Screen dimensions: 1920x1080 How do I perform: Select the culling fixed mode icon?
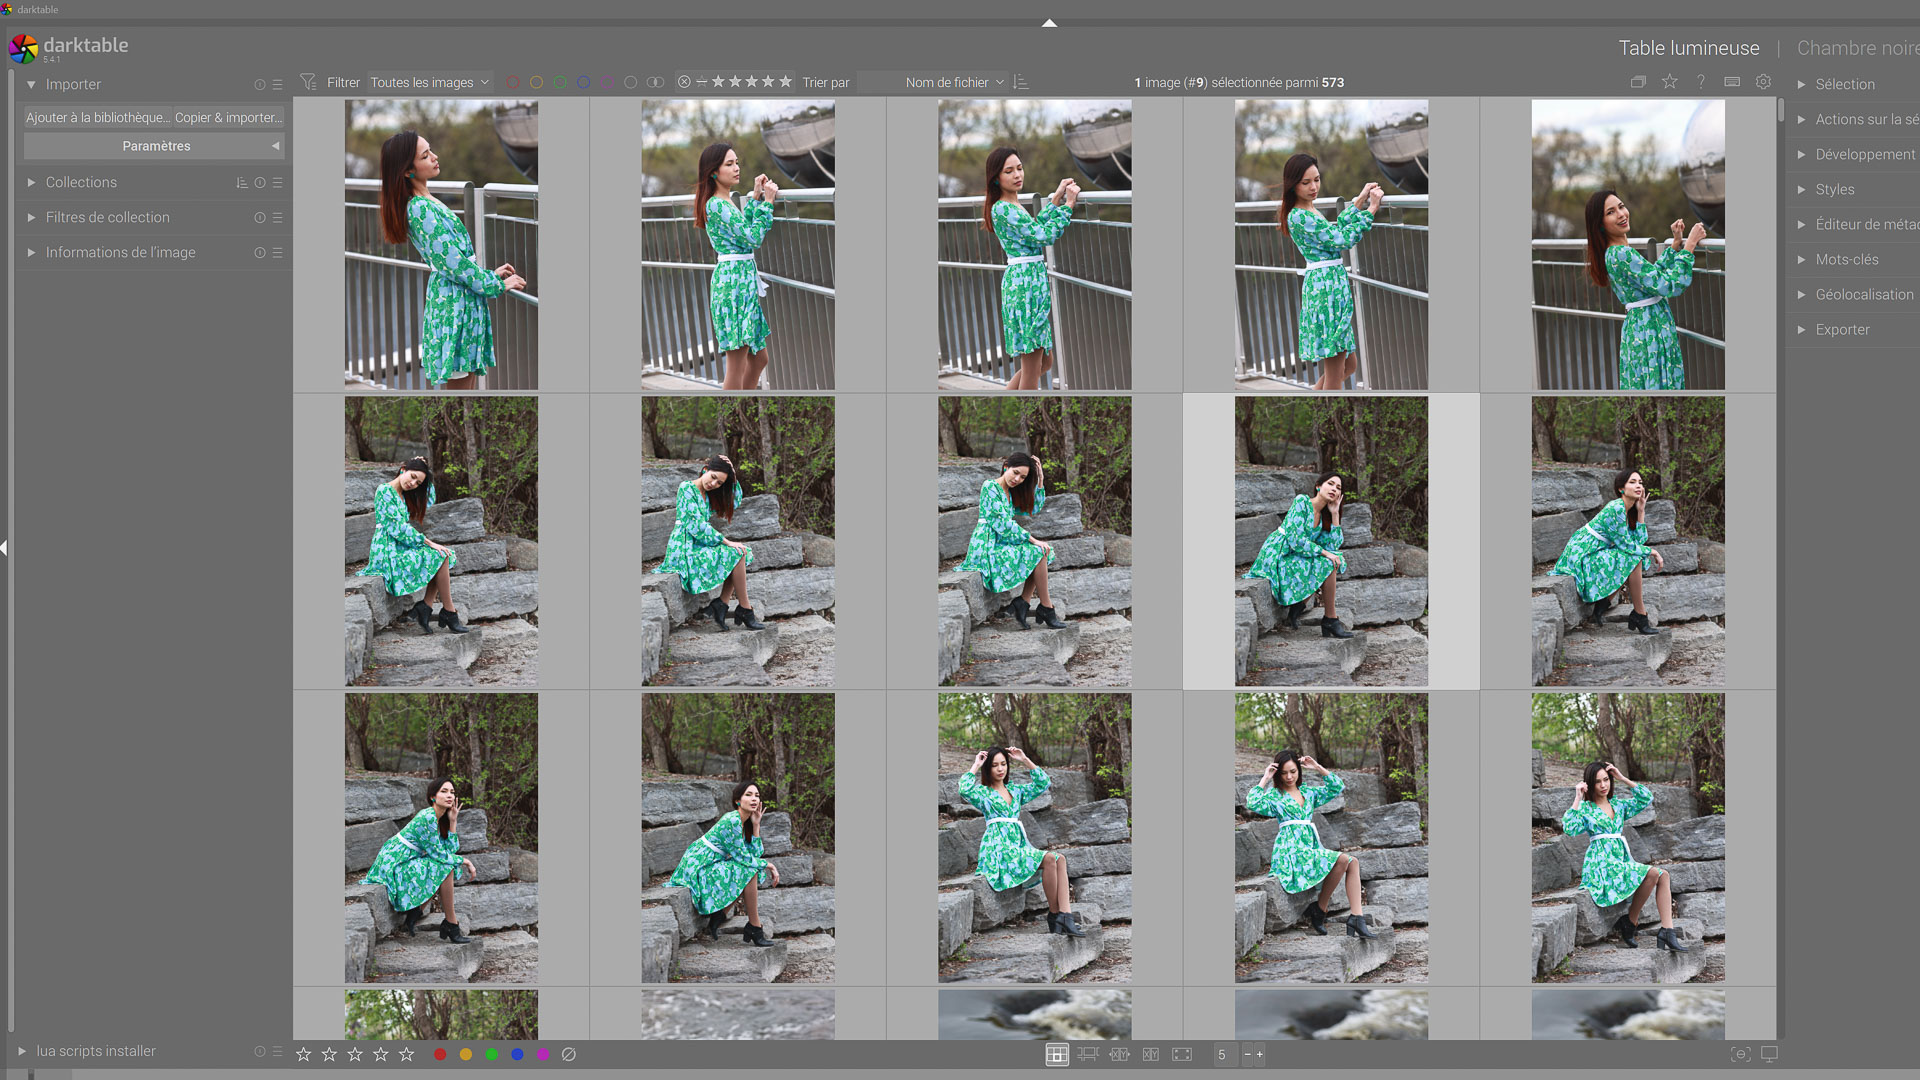coord(1119,1054)
